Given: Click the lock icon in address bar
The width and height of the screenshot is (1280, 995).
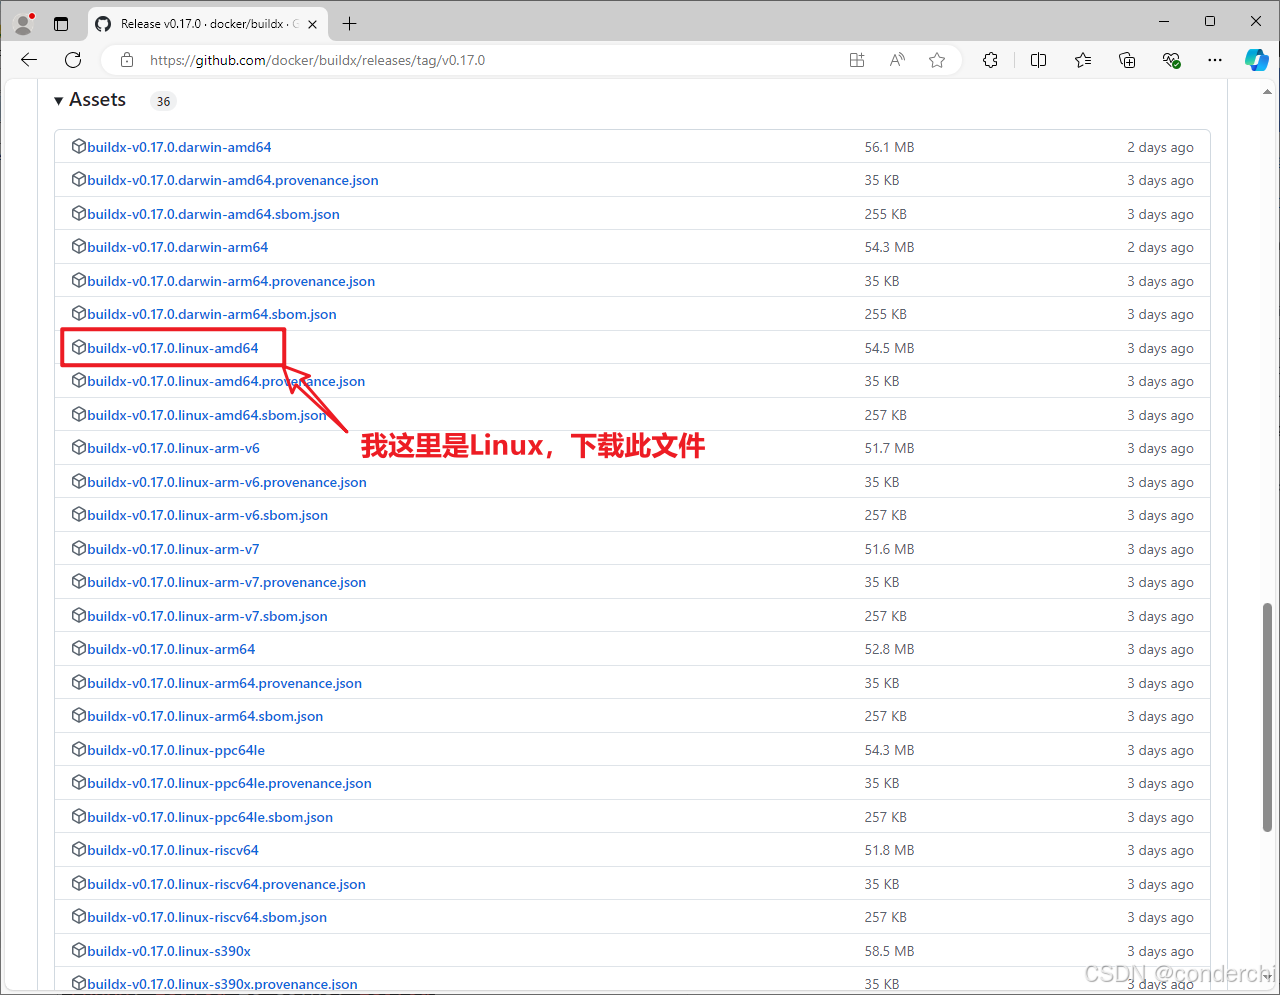Looking at the screenshot, I should tap(127, 60).
